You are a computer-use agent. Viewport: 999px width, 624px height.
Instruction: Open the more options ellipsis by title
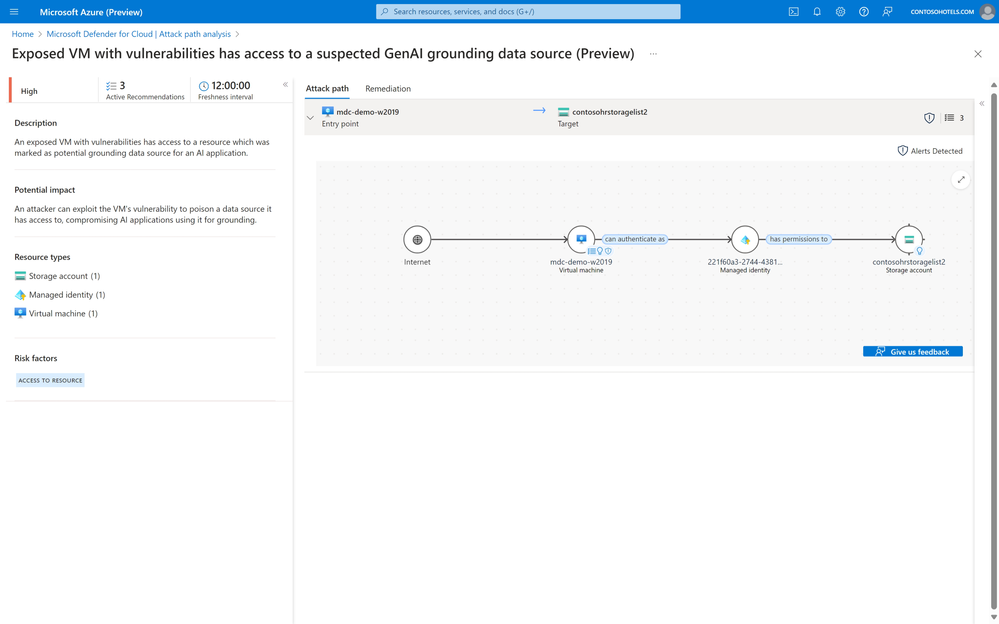coord(653,54)
